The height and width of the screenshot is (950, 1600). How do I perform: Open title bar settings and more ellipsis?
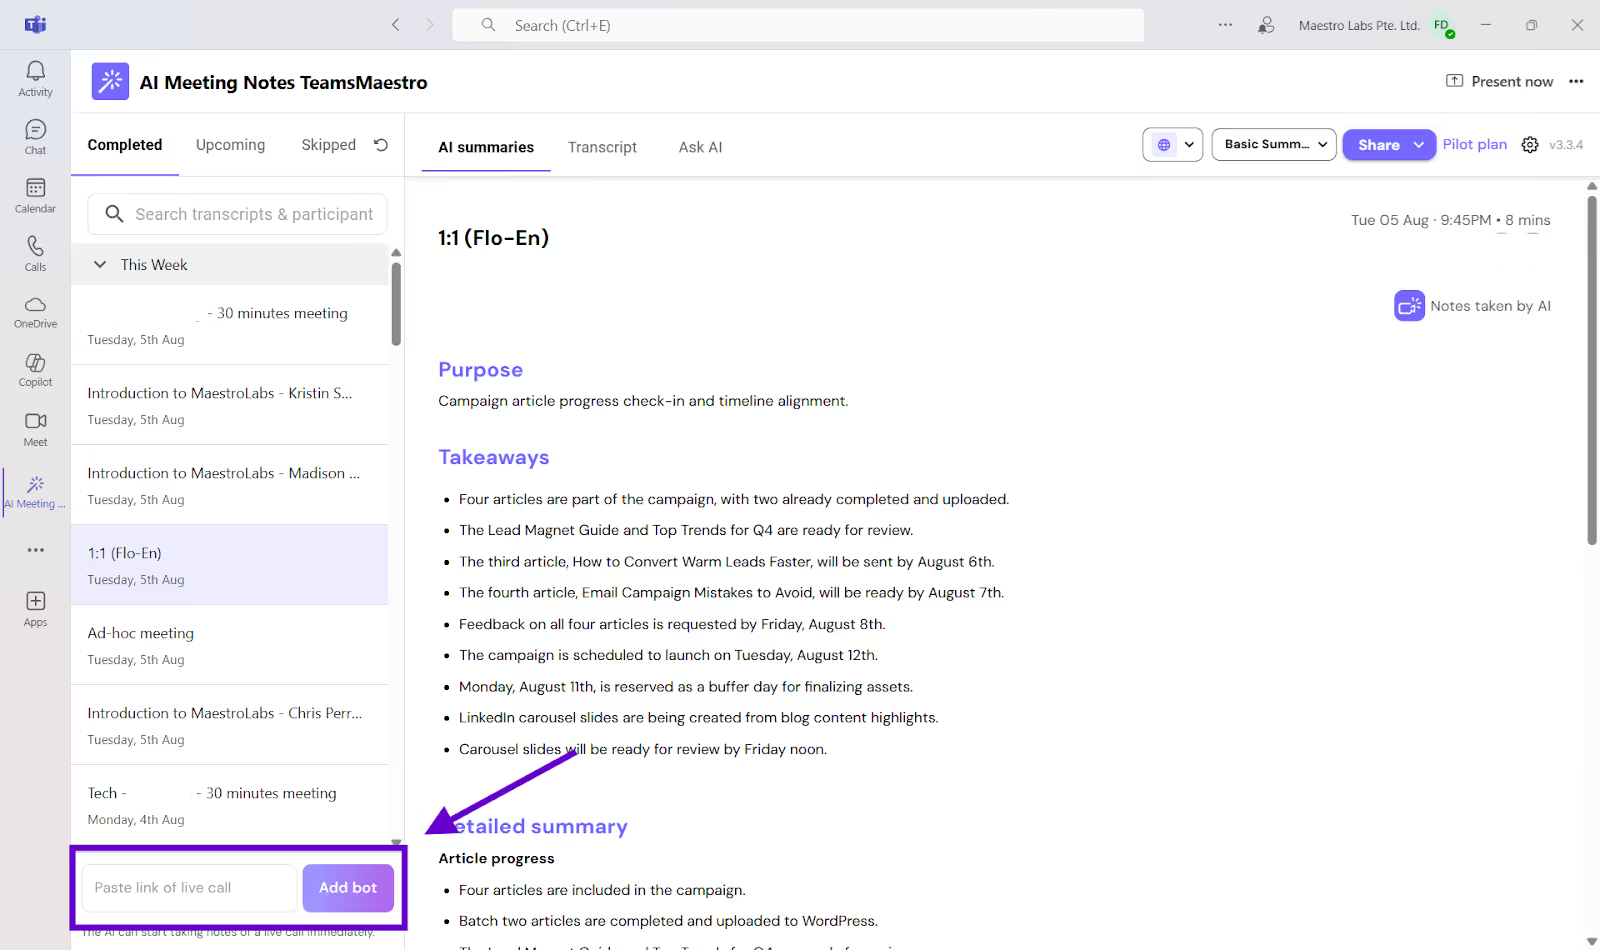[x=1225, y=25]
